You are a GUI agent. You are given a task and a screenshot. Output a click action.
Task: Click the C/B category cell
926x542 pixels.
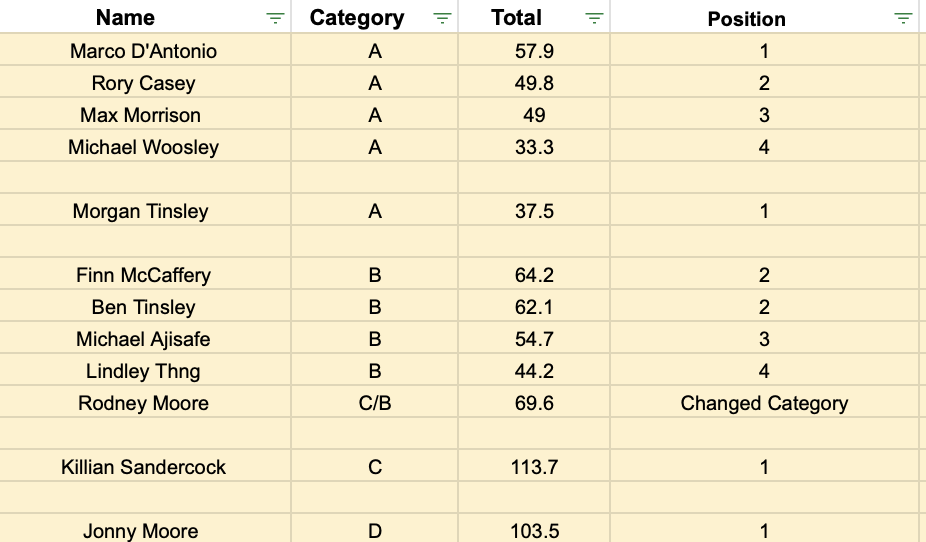tap(374, 401)
